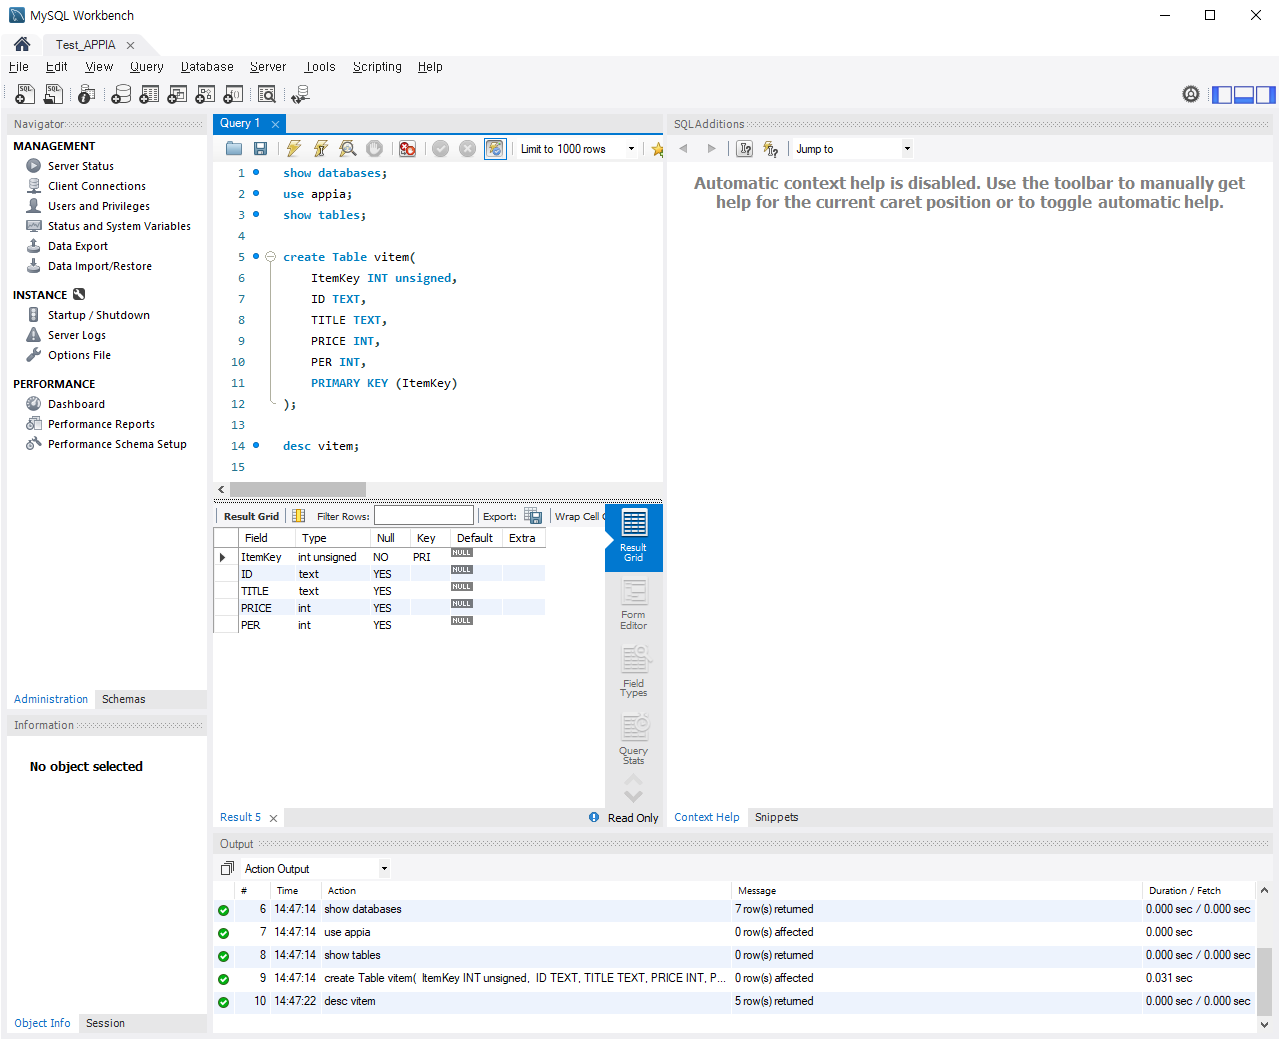Toggle the bottom output panel visibility
Screen dimensions: 1280x1040
(1244, 95)
